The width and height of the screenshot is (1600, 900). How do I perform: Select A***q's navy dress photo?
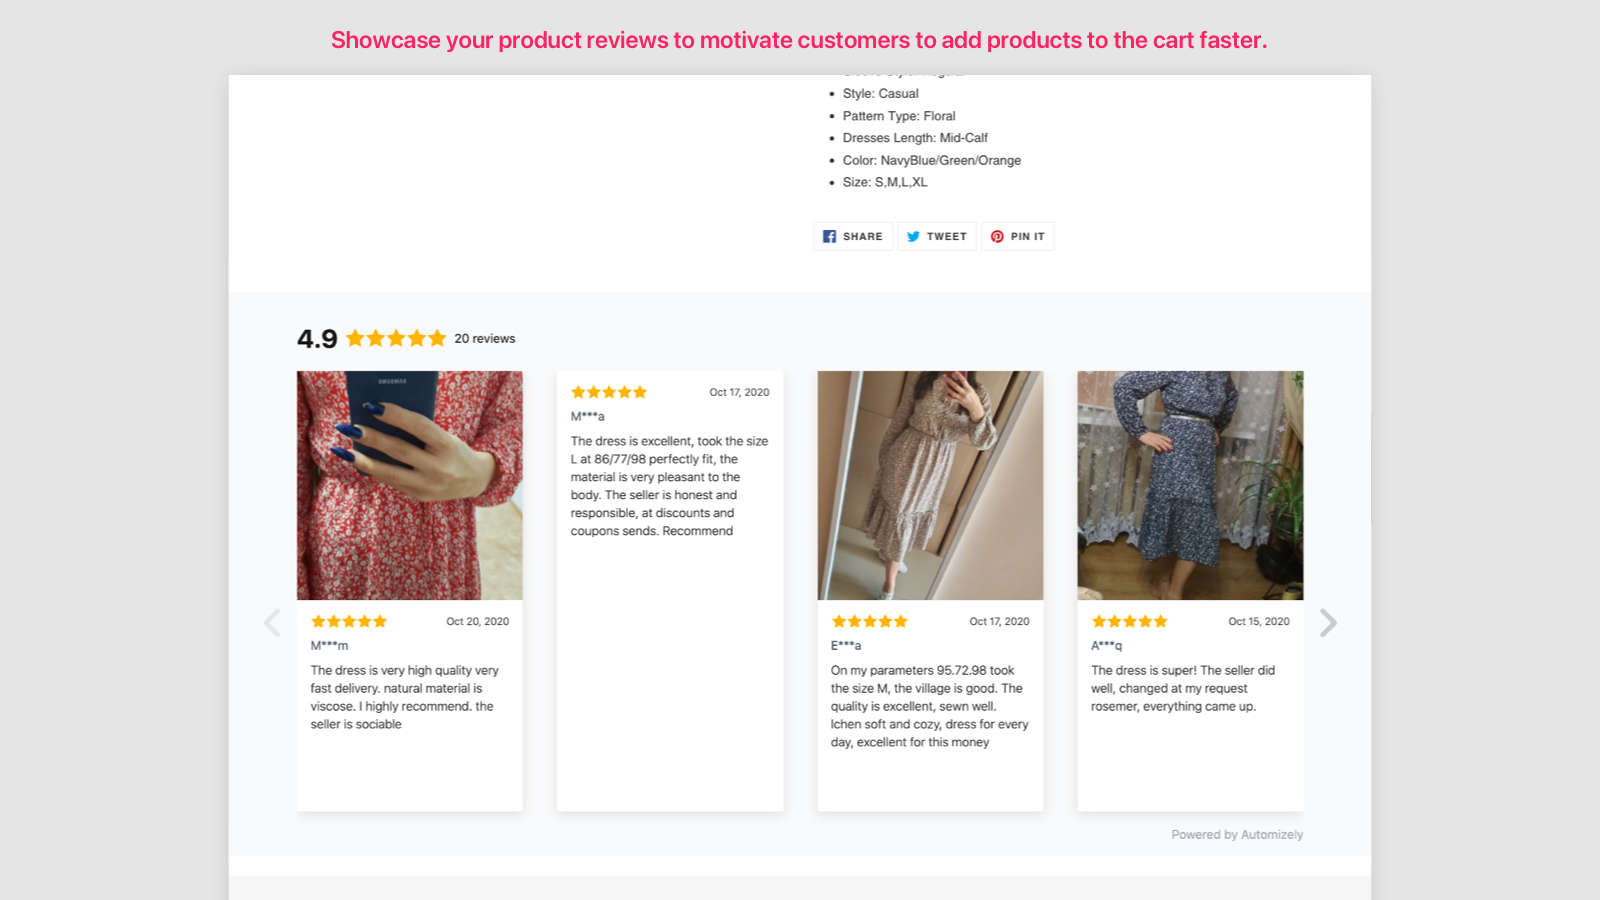(x=1190, y=485)
